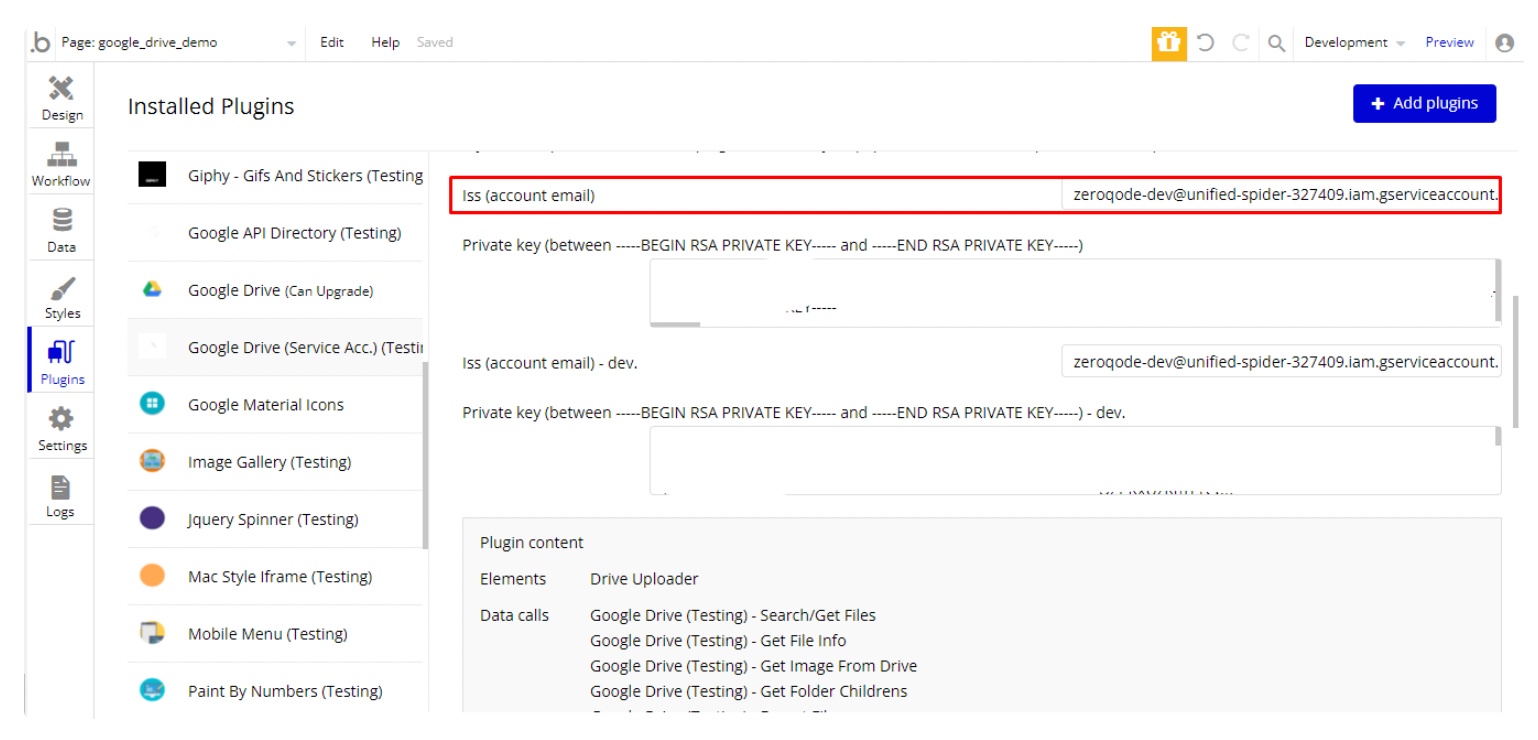Select Mobile Menu (Testing) plugin
Image resolution: width=1538 pixels, height=740 pixels.
(x=275, y=633)
